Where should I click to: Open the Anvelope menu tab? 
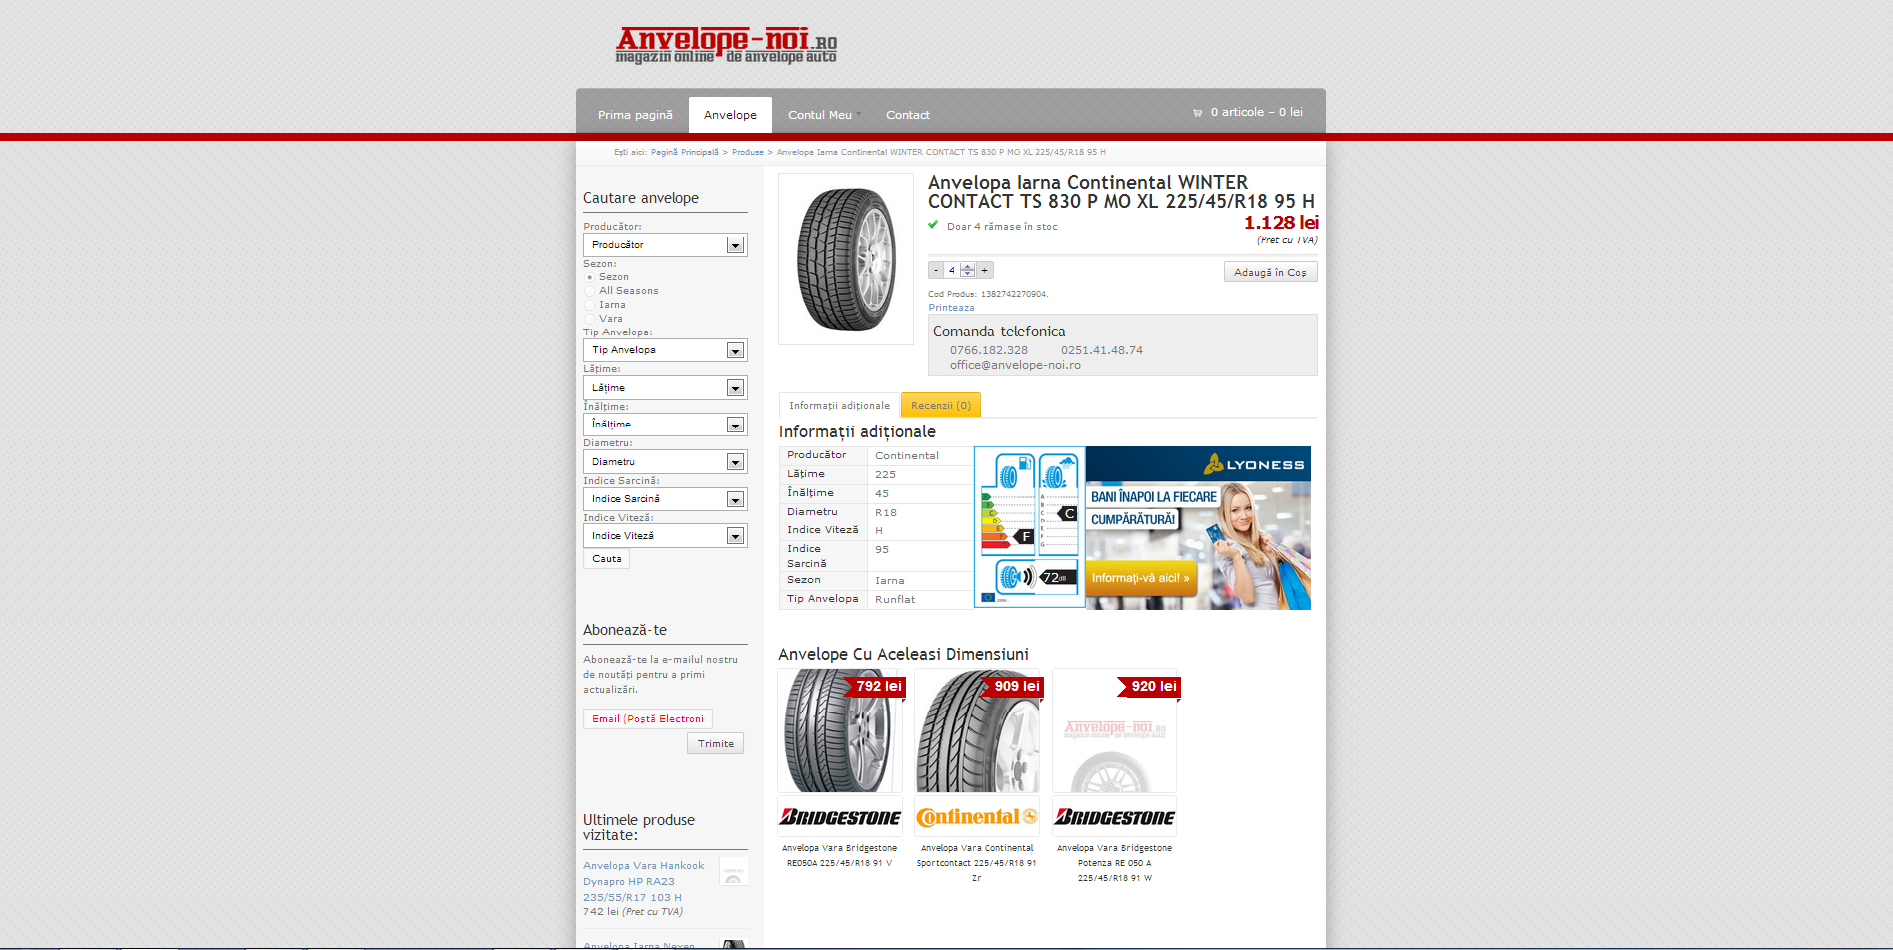(730, 115)
